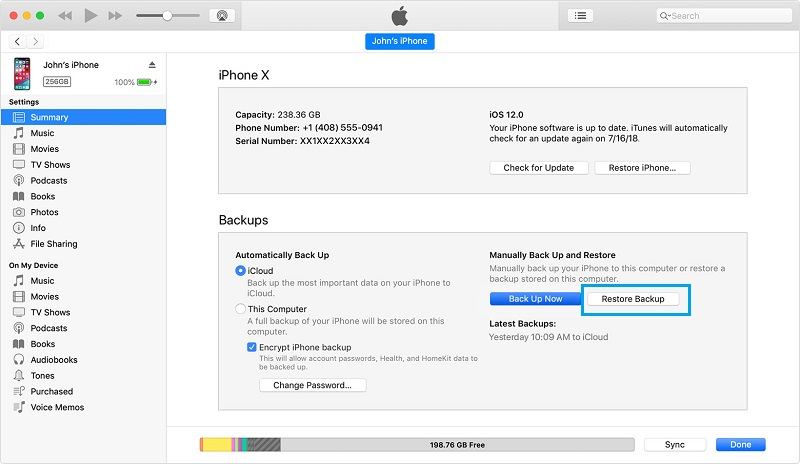Click Change Password... button

(312, 385)
